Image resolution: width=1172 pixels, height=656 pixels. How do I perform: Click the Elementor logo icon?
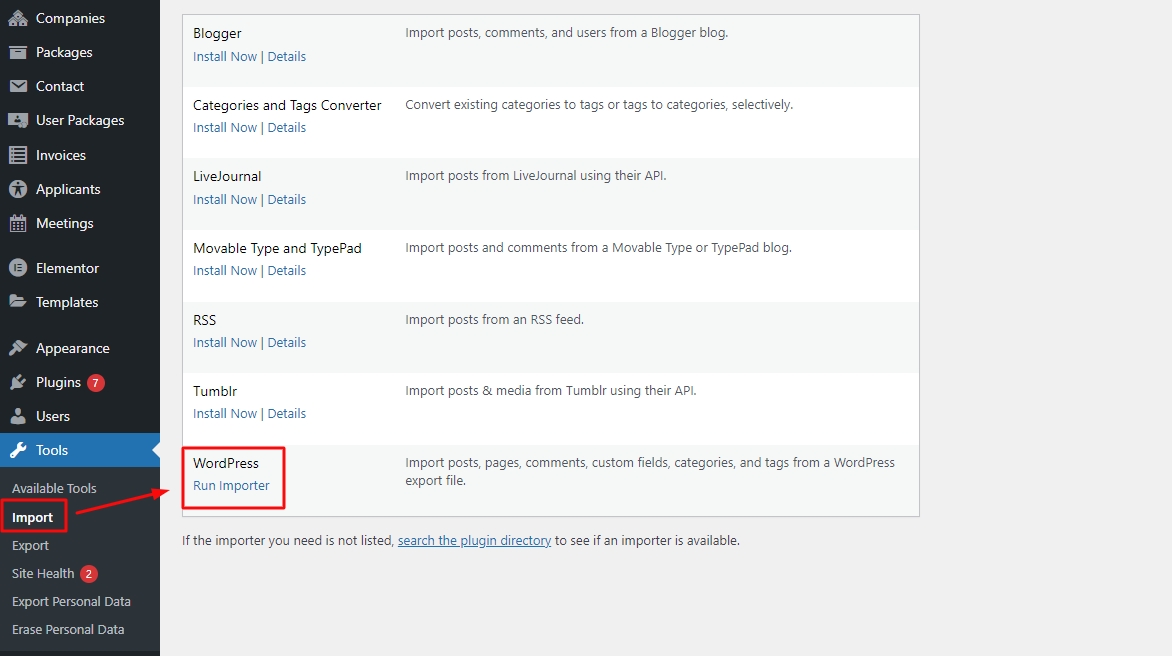click(18, 268)
